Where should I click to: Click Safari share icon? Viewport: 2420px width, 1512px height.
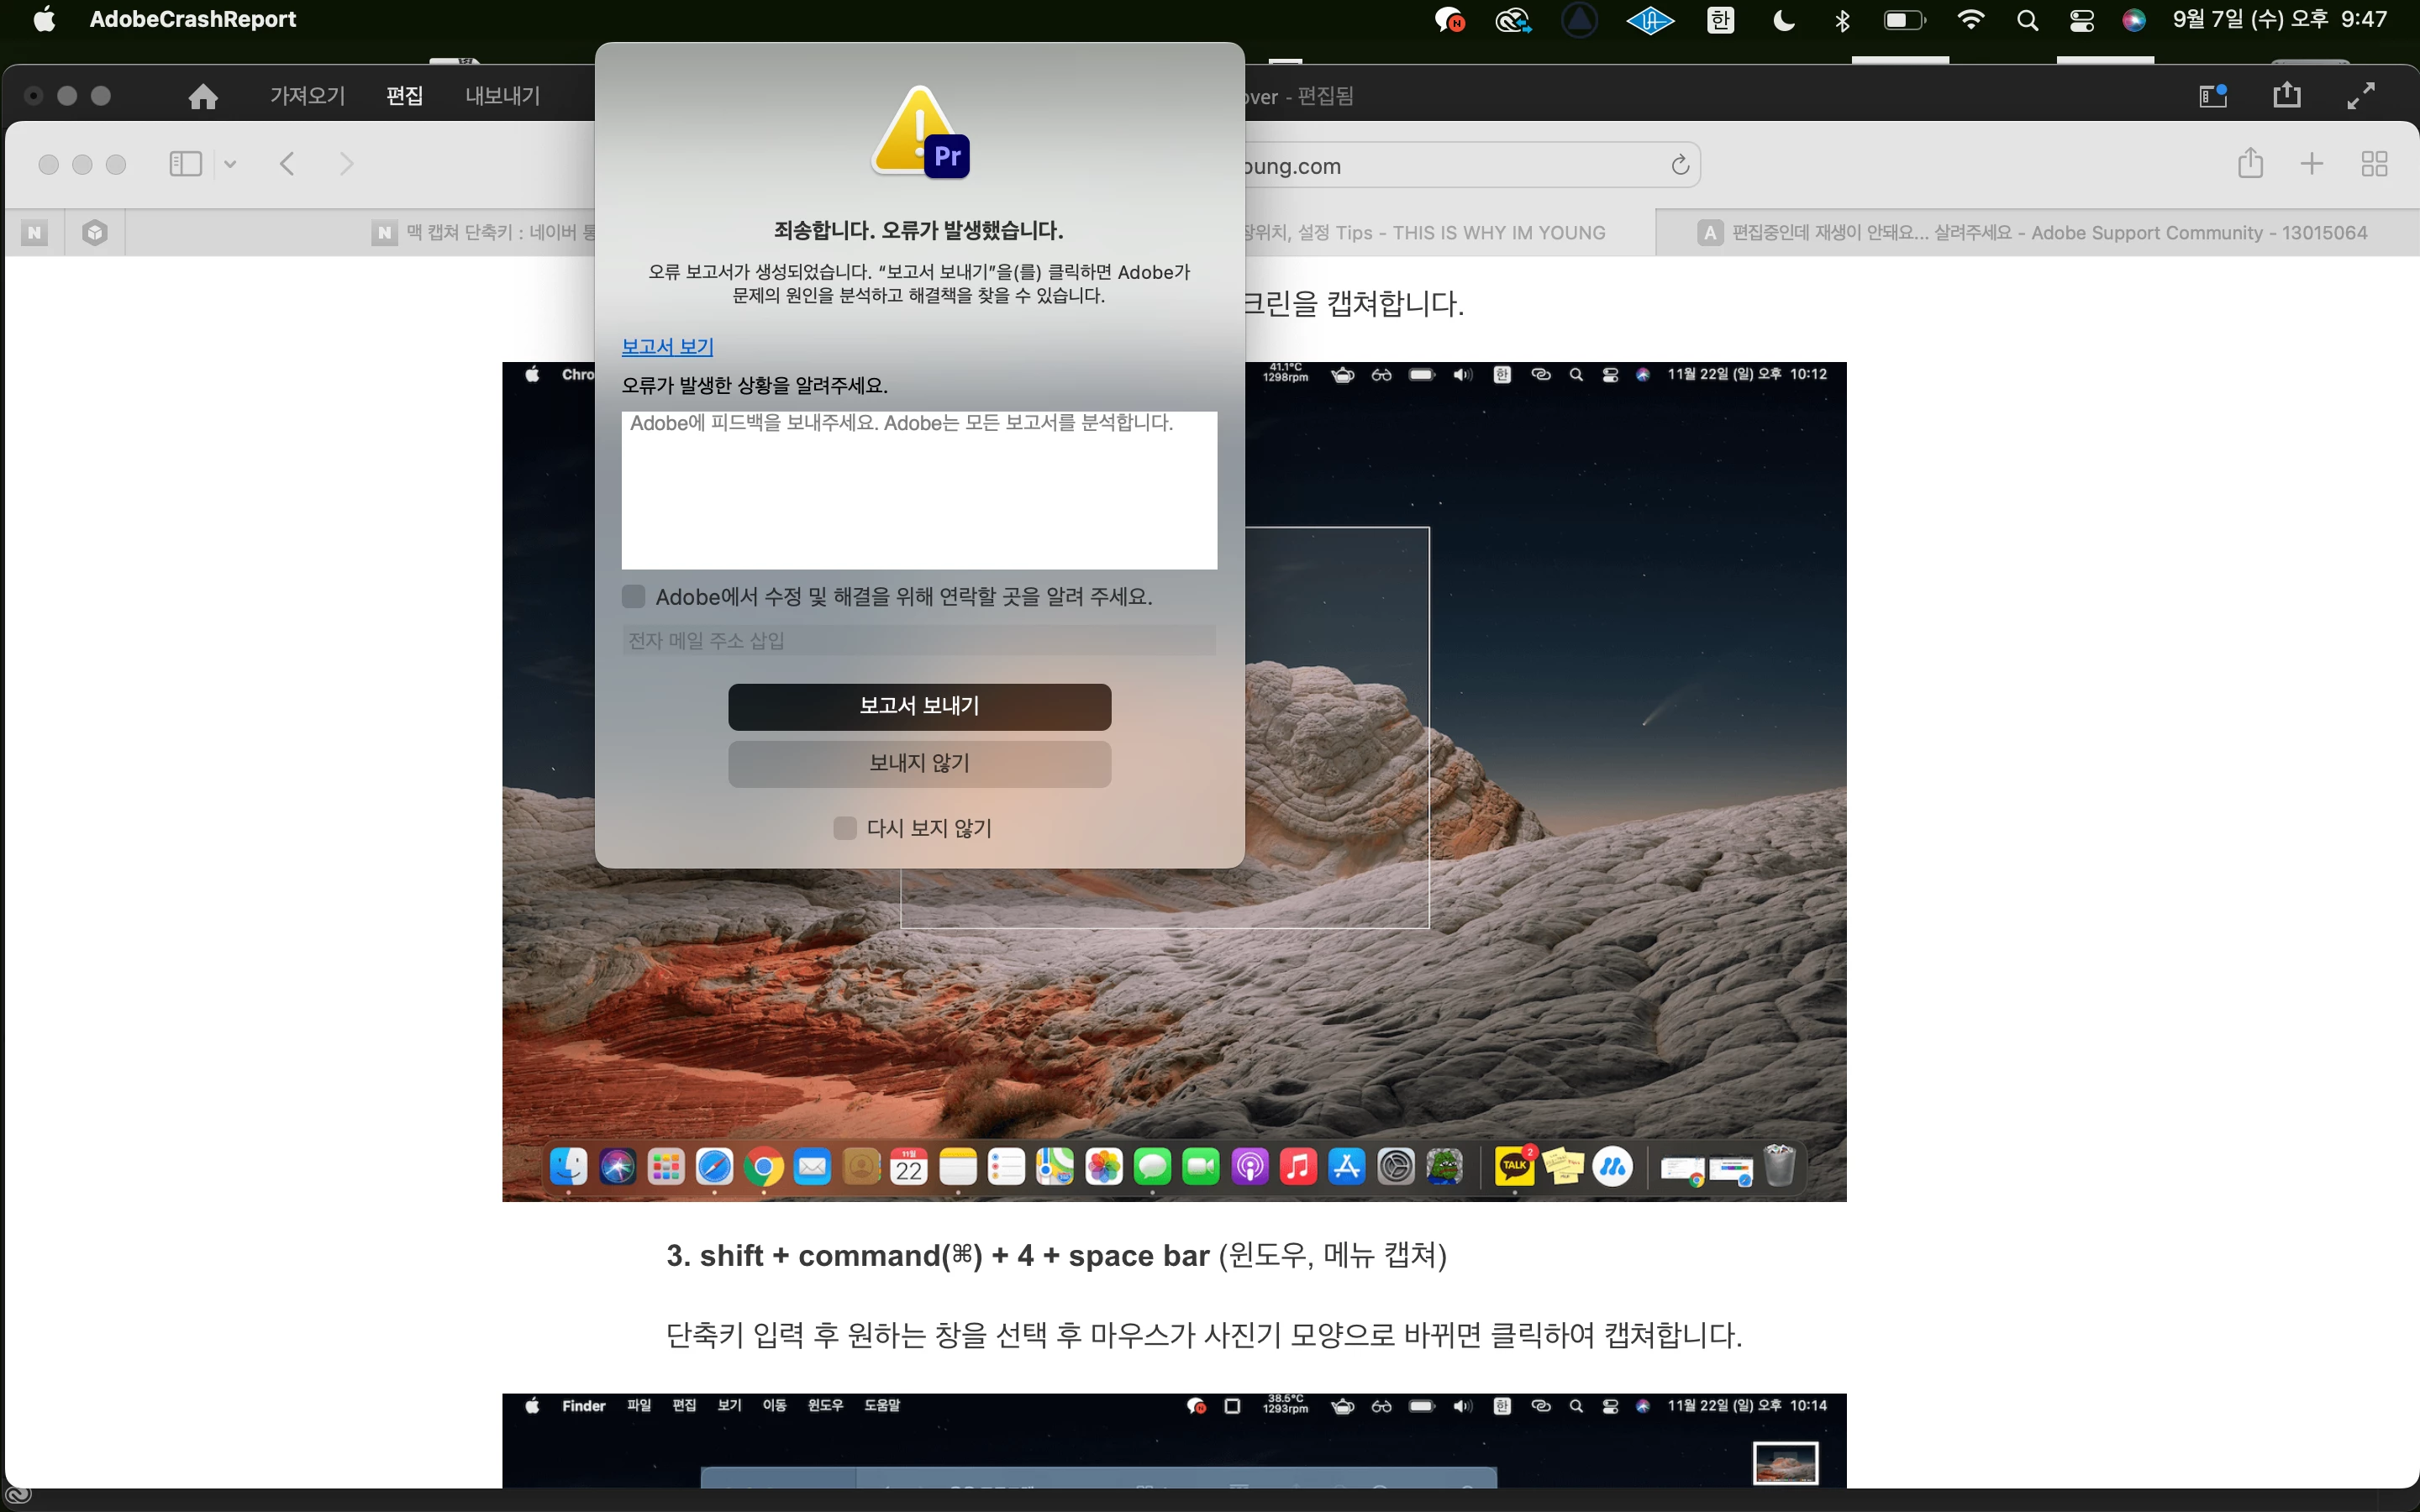point(2250,163)
